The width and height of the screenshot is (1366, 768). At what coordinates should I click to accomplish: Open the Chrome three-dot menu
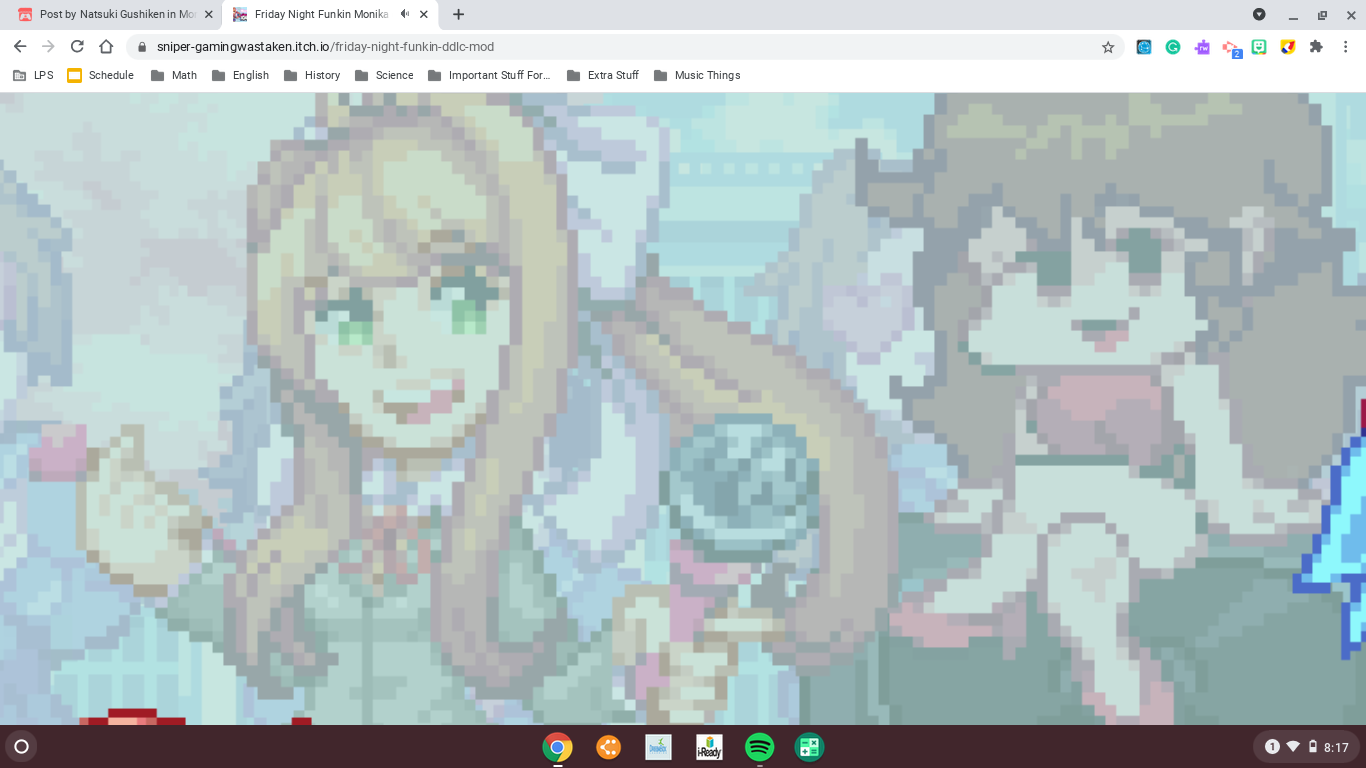(x=1346, y=47)
